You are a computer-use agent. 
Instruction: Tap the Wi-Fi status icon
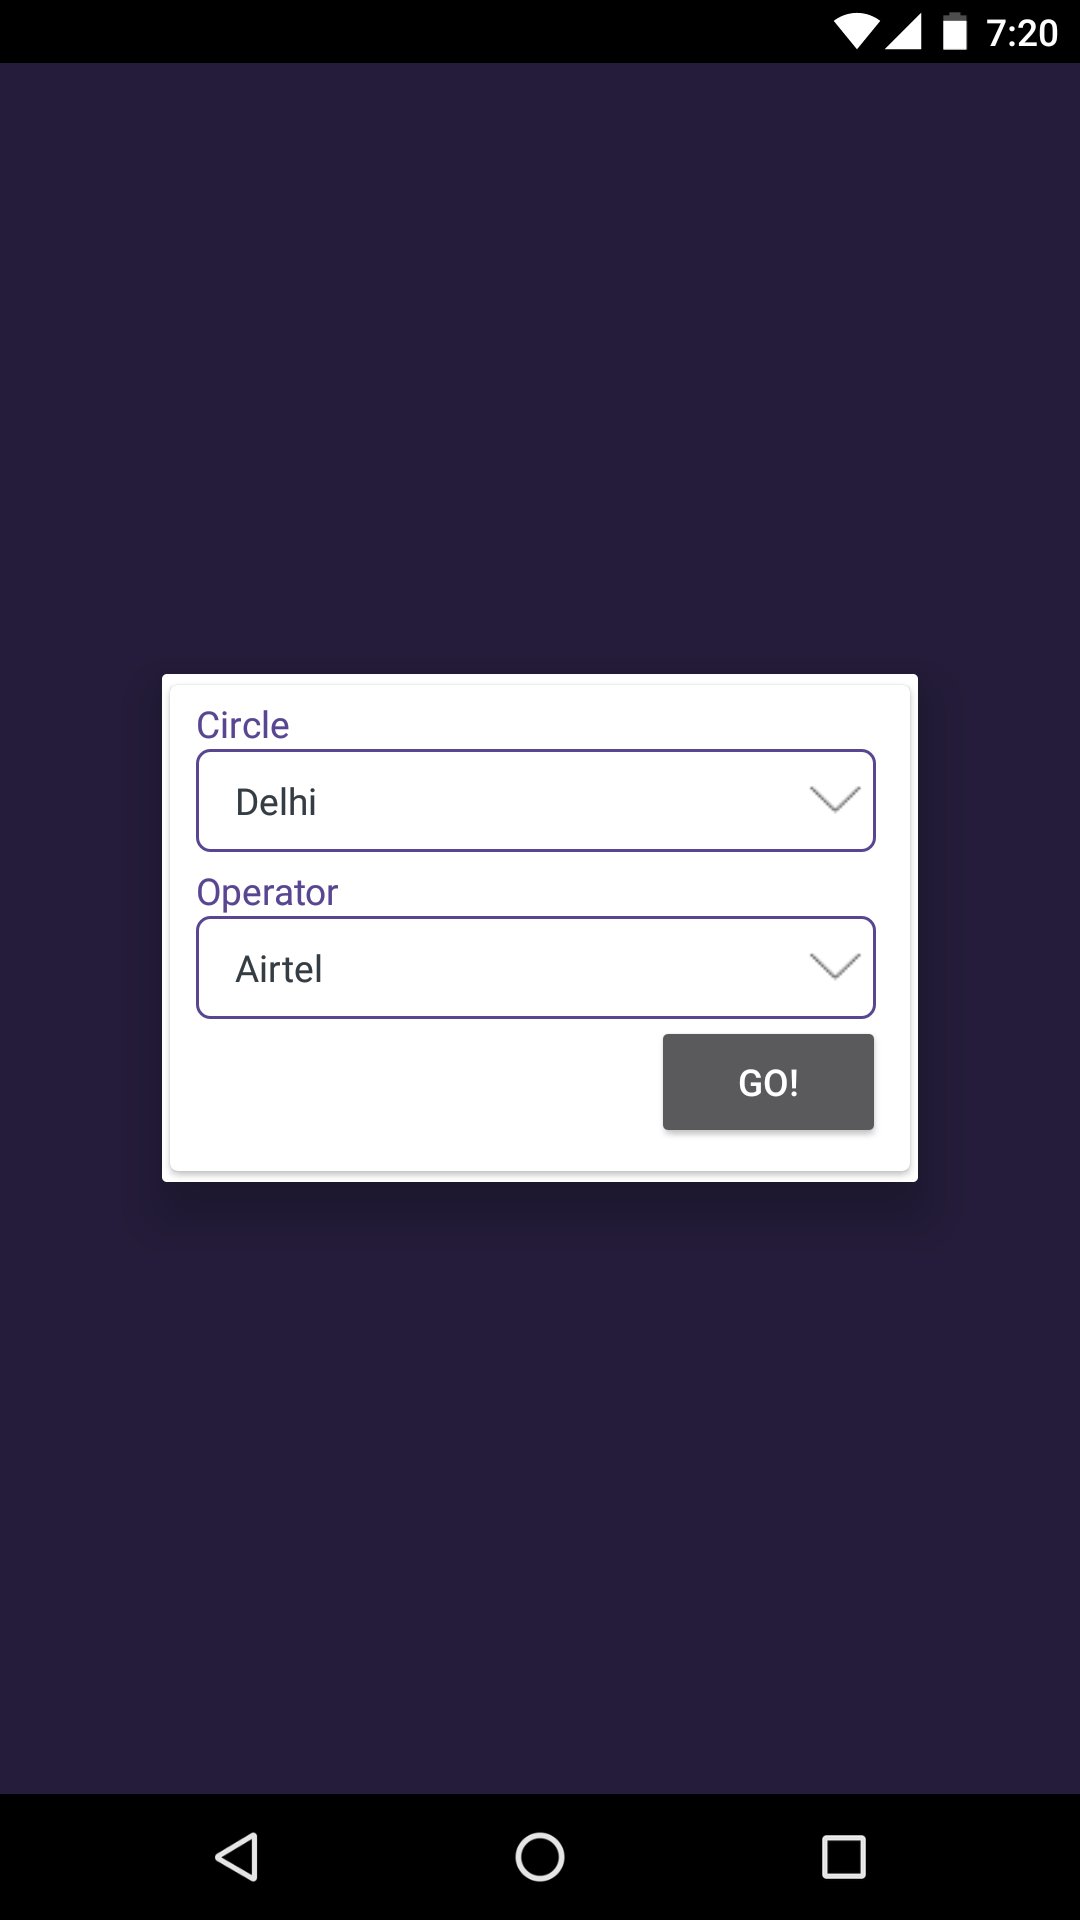[855, 30]
